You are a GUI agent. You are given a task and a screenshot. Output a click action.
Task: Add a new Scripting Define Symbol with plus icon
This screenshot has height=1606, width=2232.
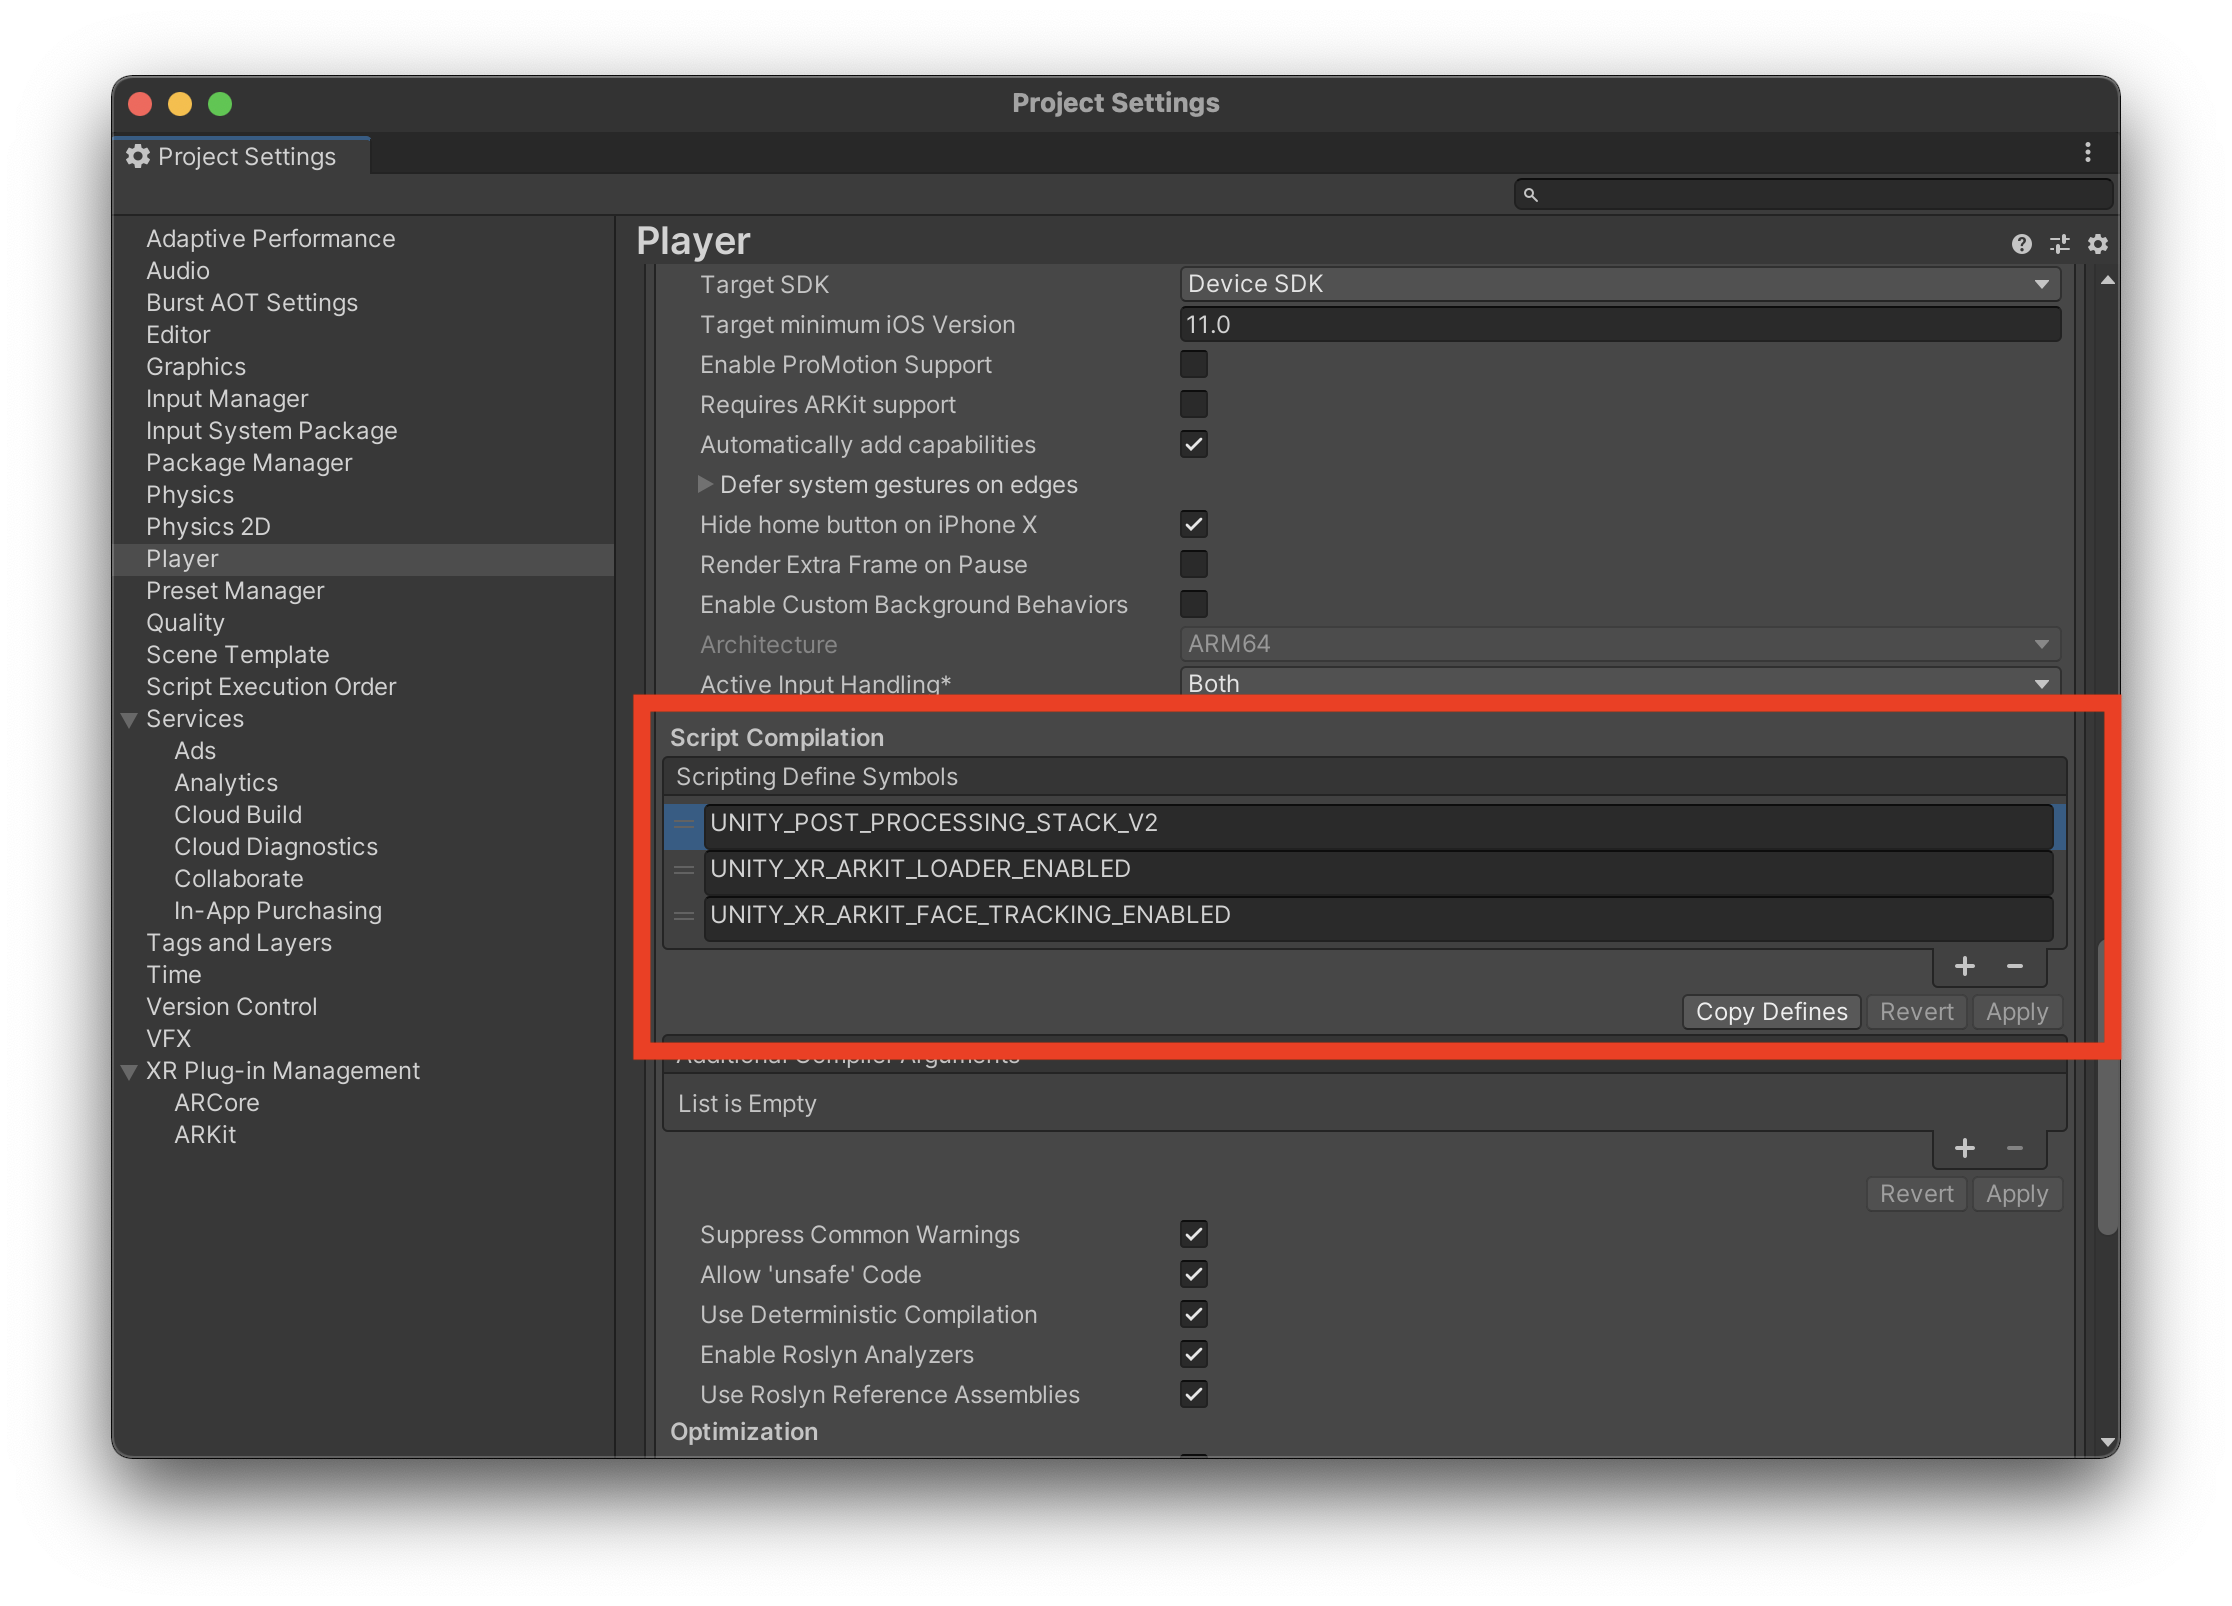[x=1964, y=966]
